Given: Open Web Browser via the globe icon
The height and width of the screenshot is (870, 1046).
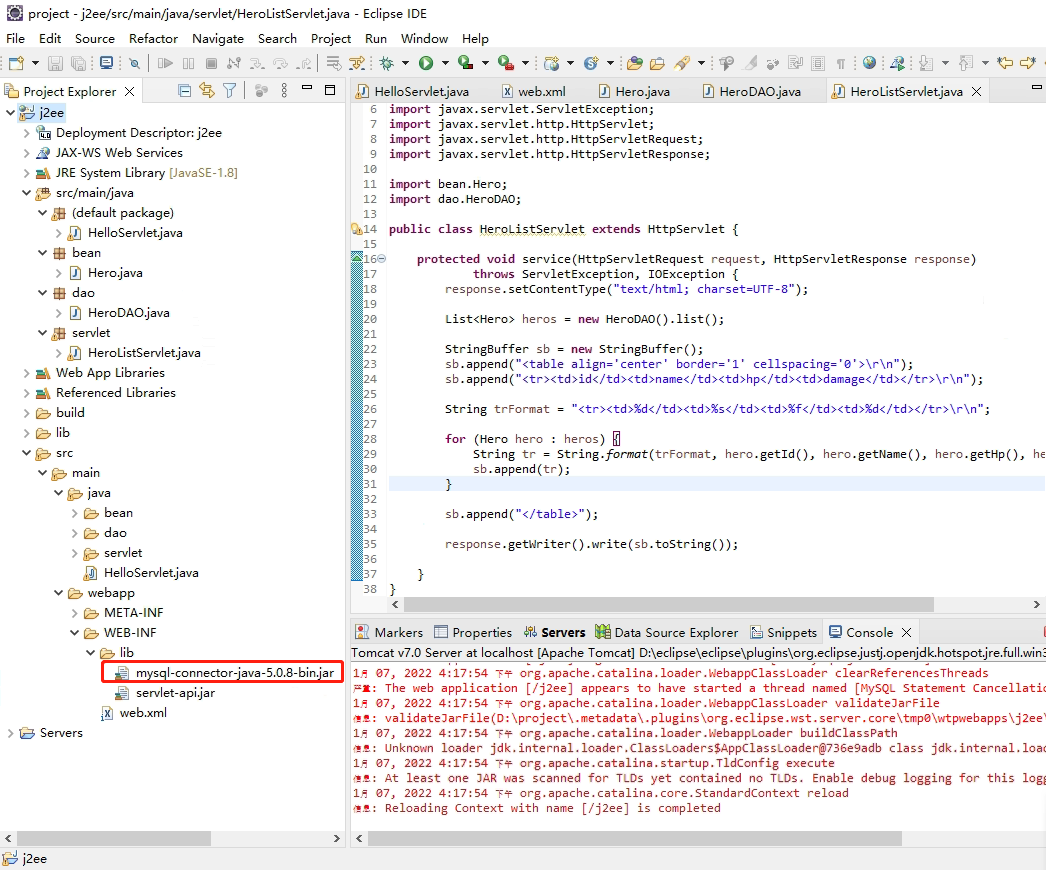Looking at the screenshot, I should click(869, 63).
